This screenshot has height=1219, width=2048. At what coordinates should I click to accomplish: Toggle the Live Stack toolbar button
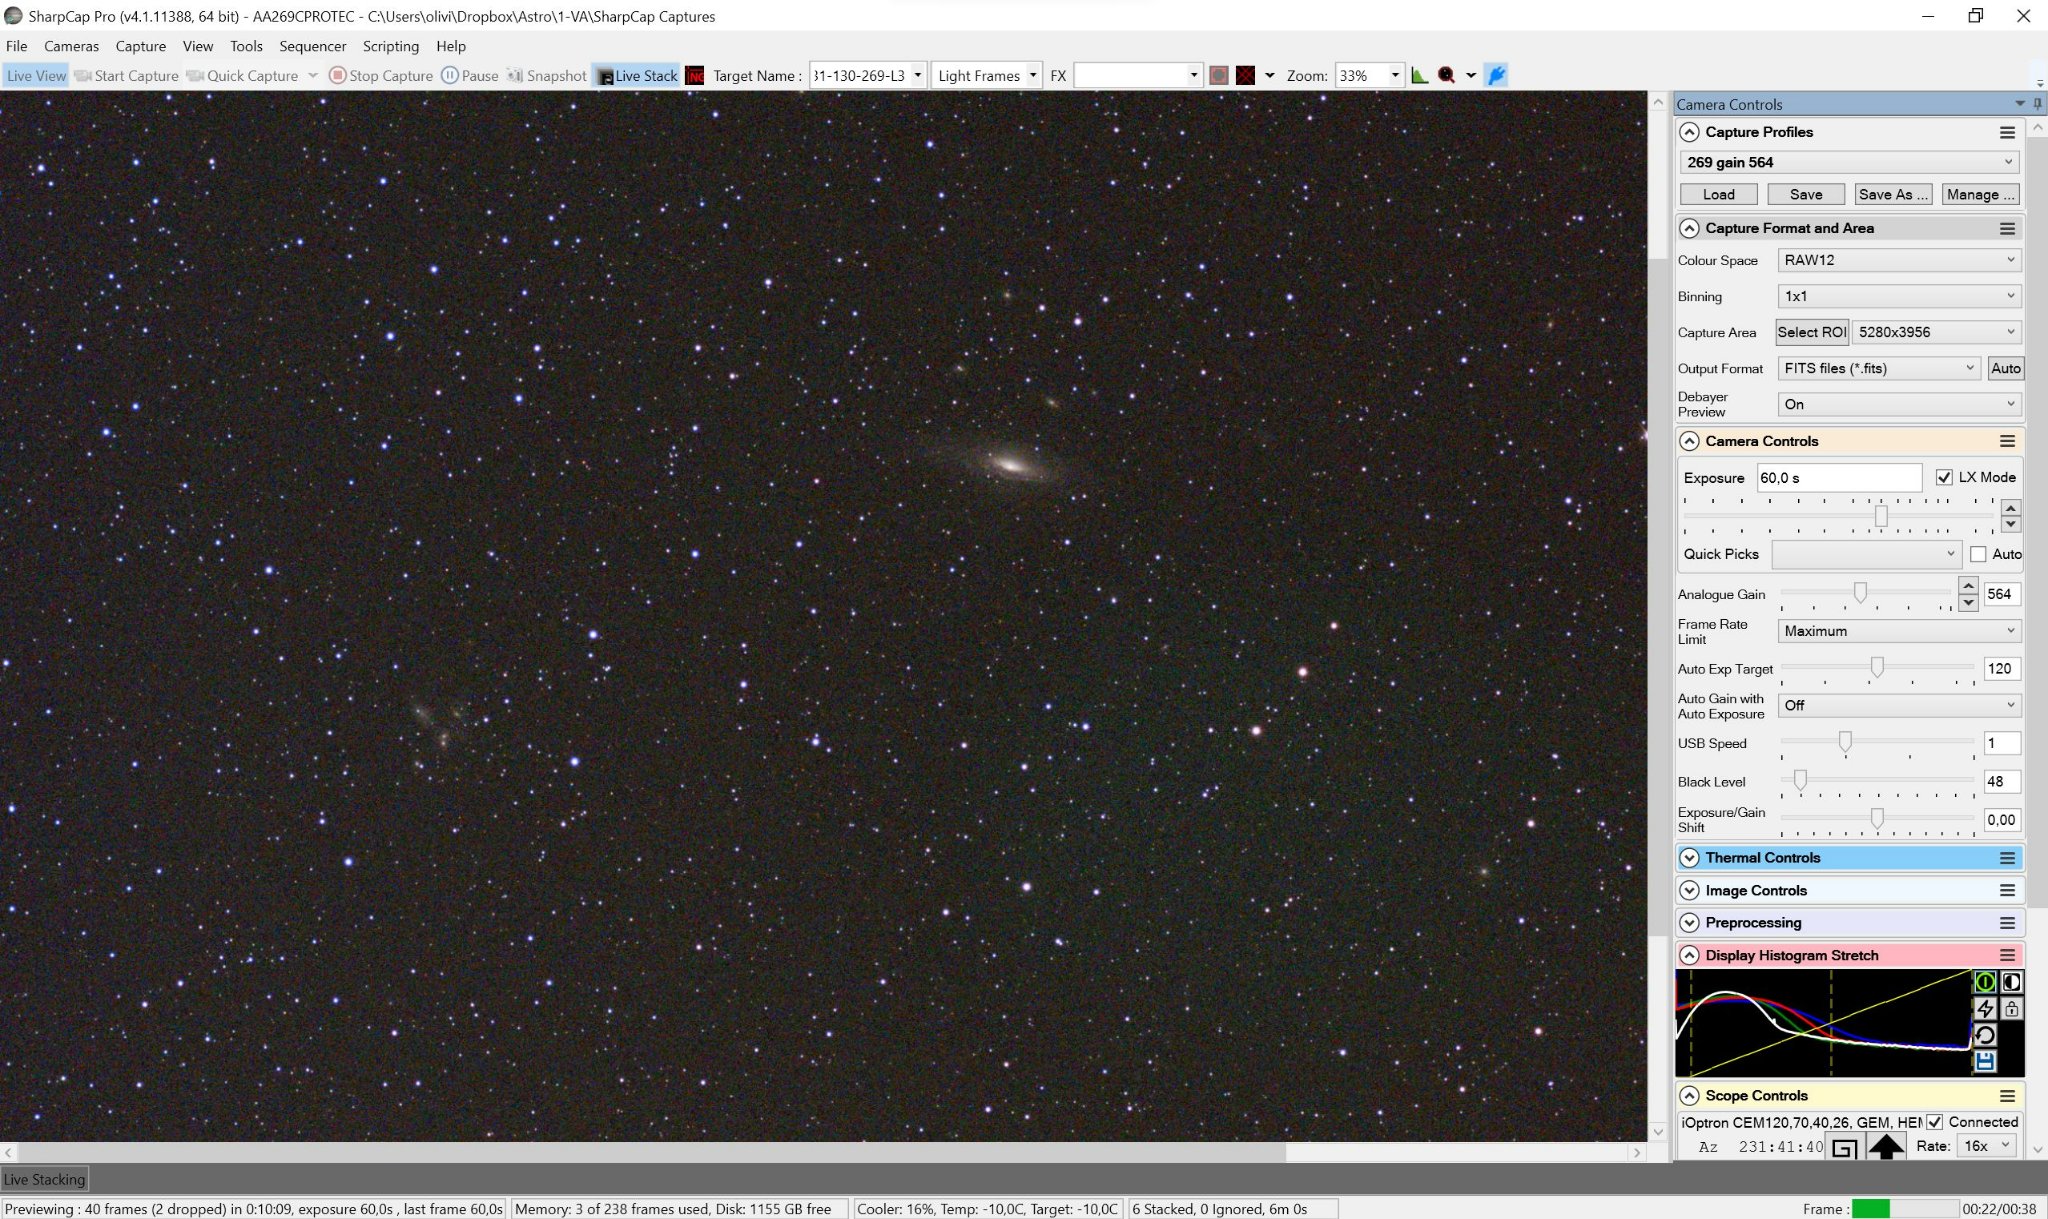point(637,76)
